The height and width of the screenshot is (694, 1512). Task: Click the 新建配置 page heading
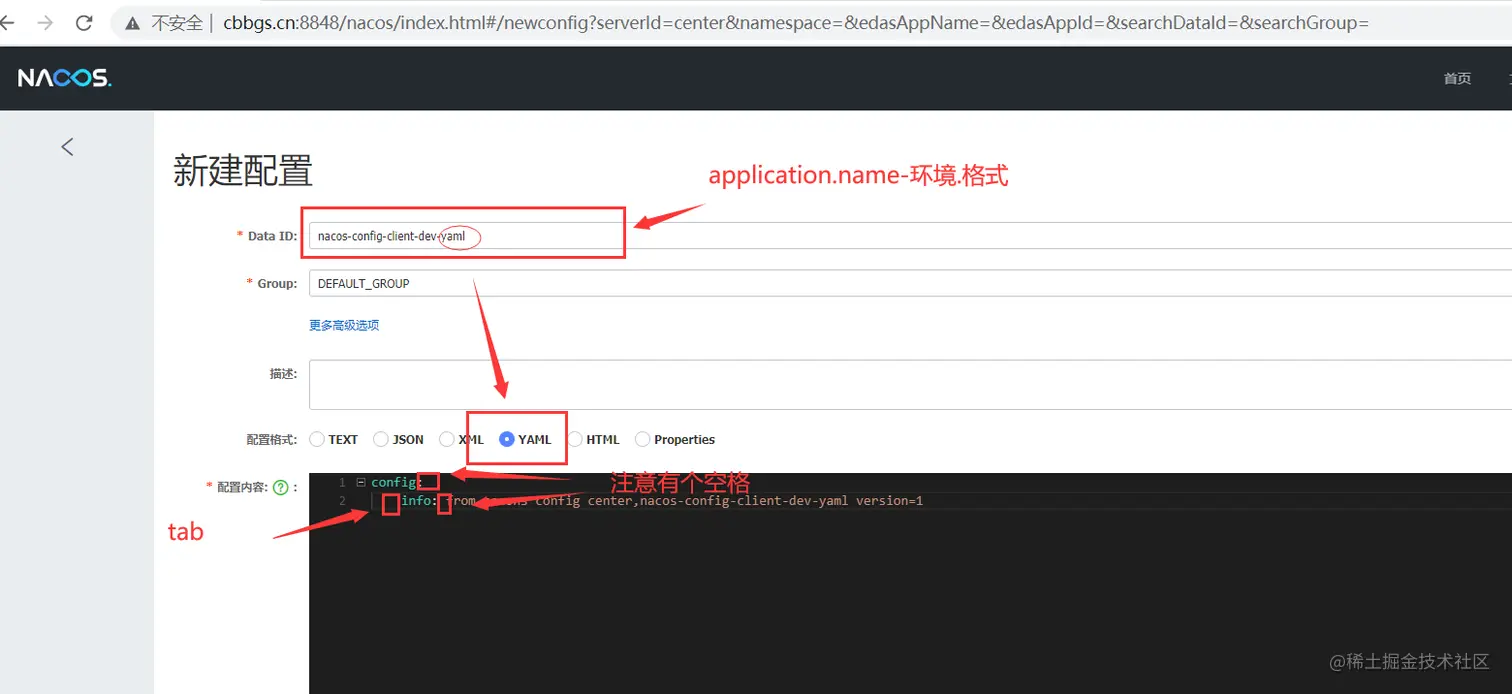243,171
